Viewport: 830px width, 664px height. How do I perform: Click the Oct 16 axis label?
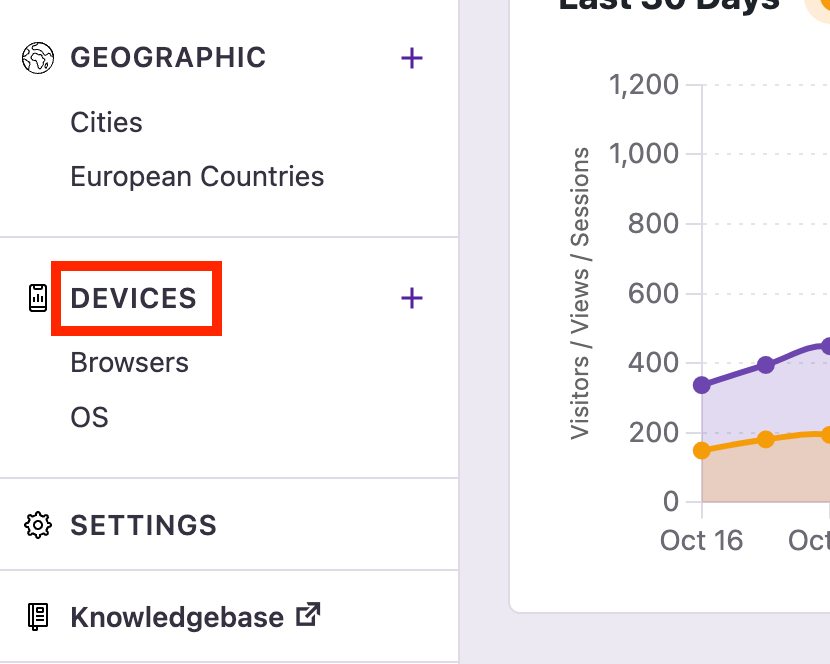pos(701,540)
